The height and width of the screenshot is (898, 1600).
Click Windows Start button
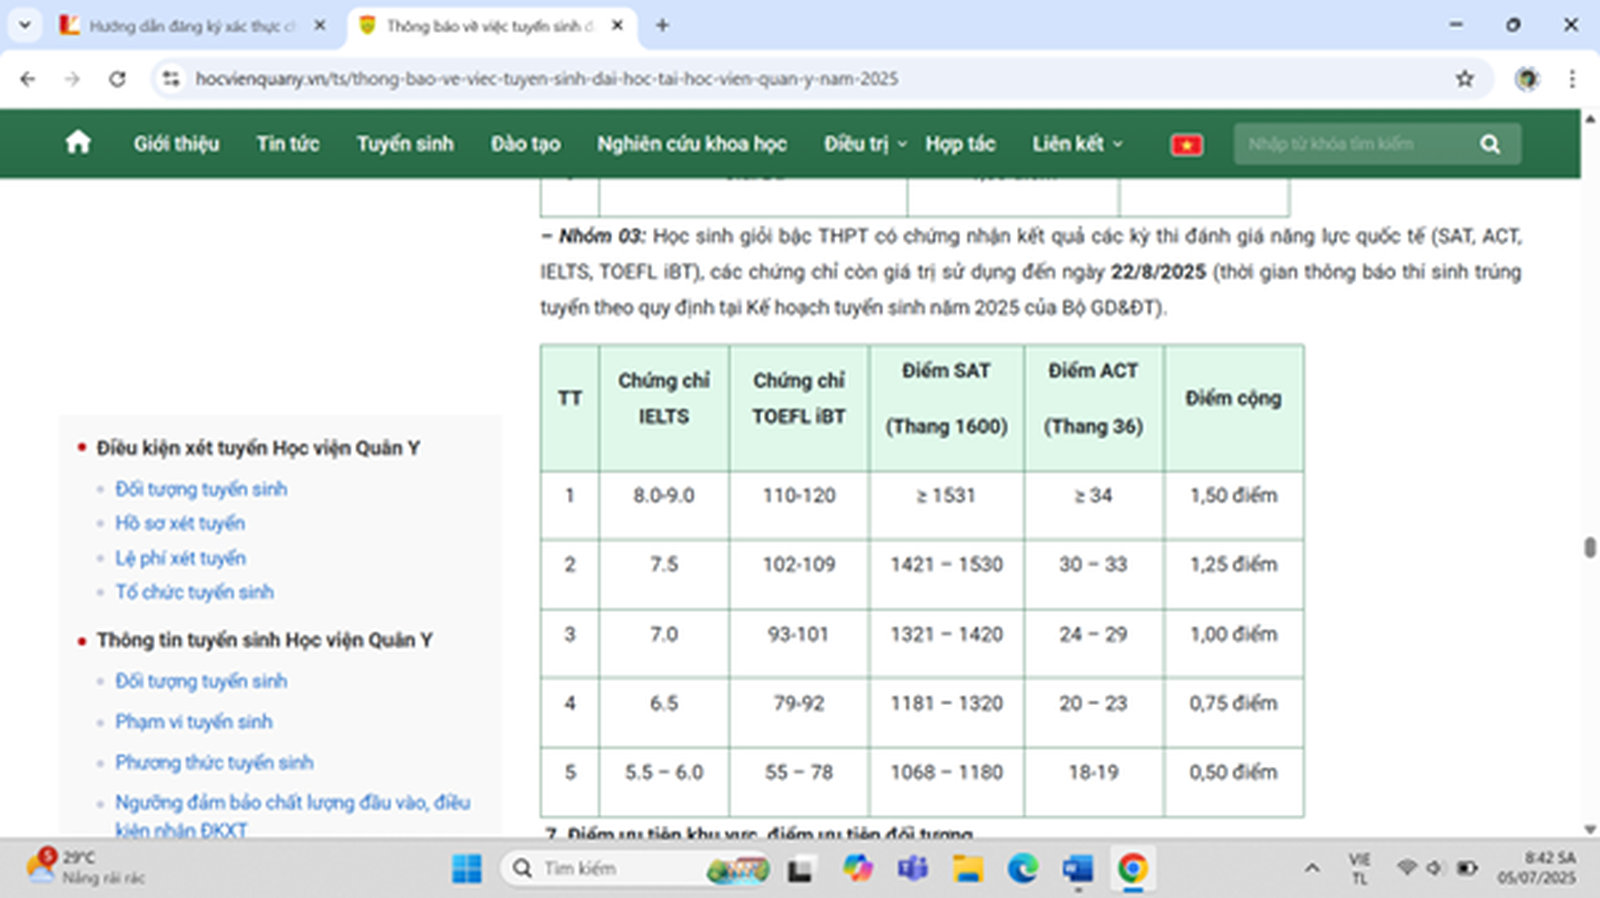tap(466, 868)
